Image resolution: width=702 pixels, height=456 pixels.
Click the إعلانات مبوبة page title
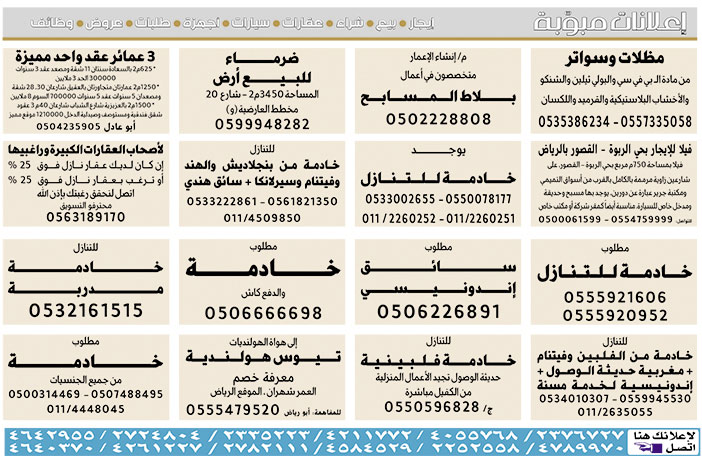[609, 22]
